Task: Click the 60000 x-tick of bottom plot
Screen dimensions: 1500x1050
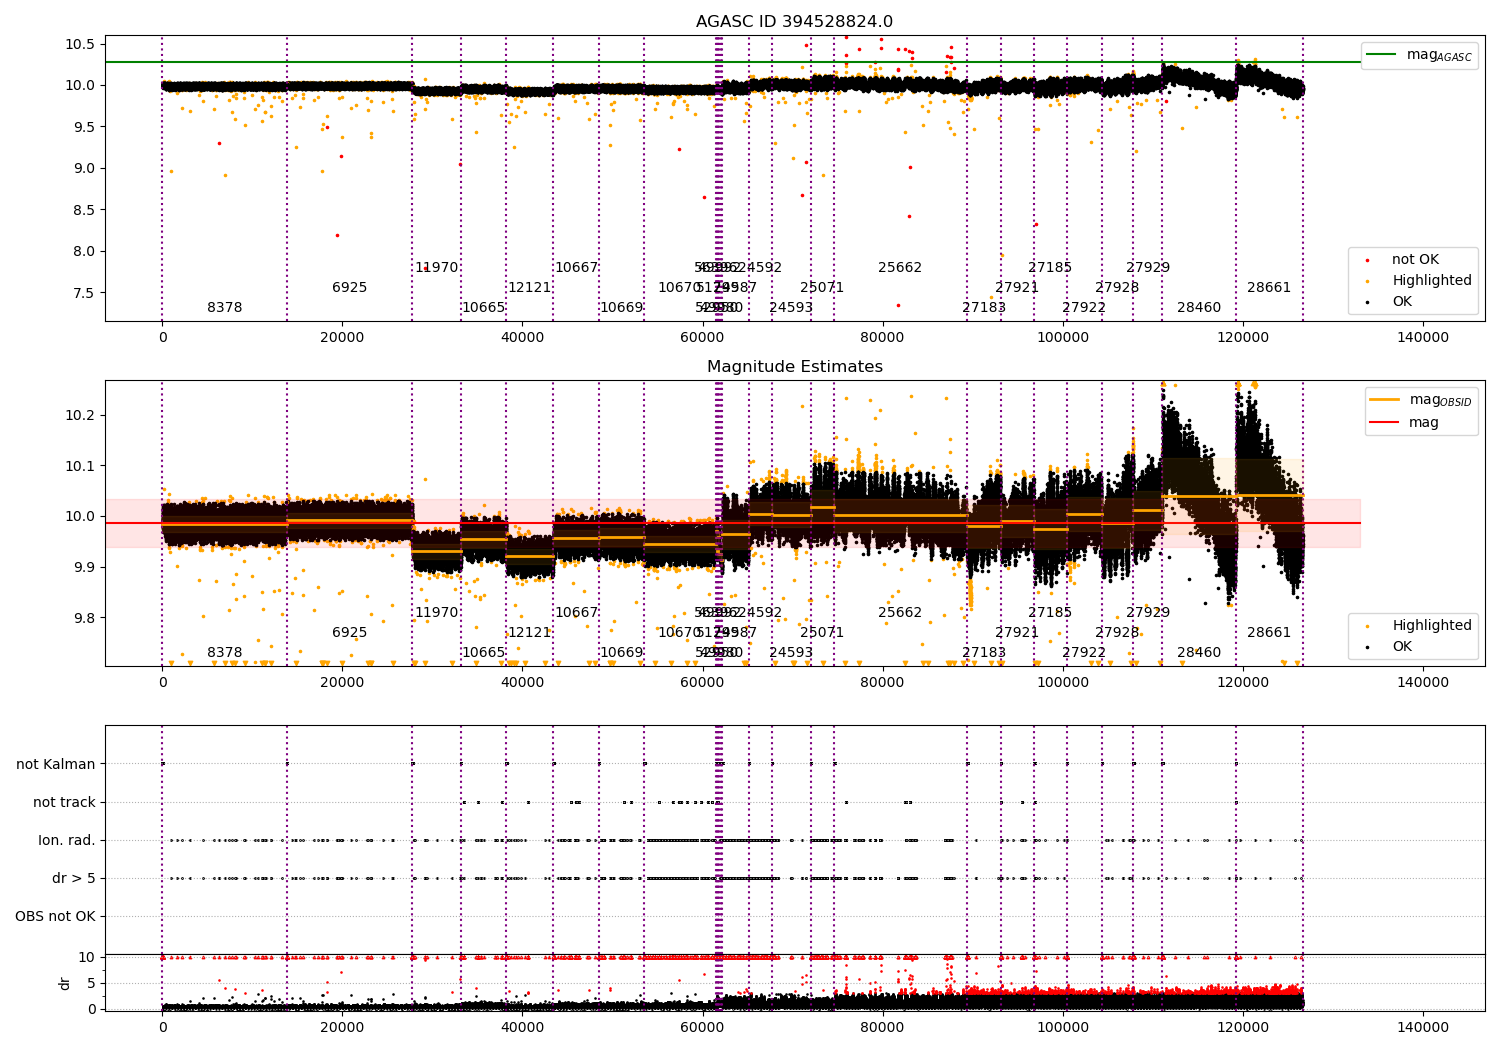Action: (x=703, y=1028)
